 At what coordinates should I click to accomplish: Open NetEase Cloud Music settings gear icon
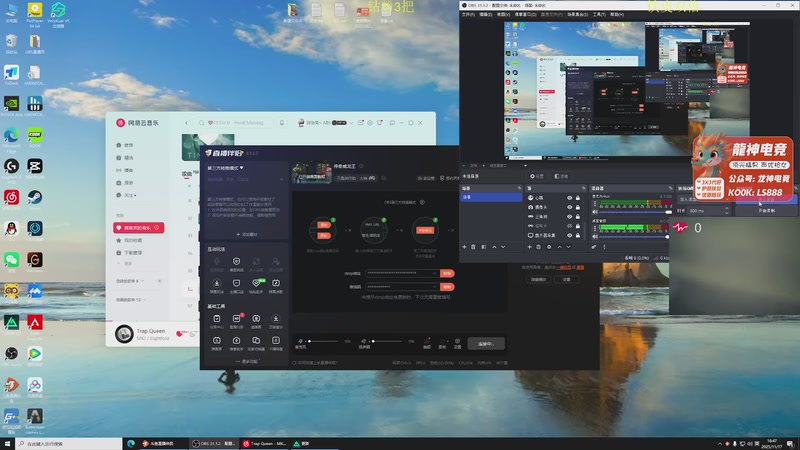pyautogui.click(x=370, y=123)
